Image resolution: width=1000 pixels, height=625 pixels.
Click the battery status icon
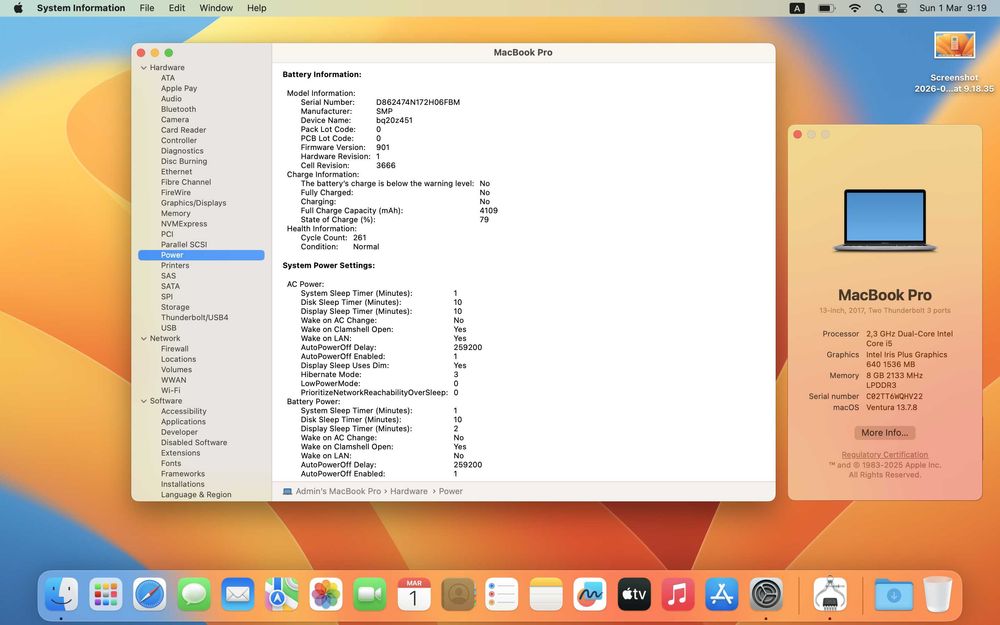pyautogui.click(x=827, y=8)
